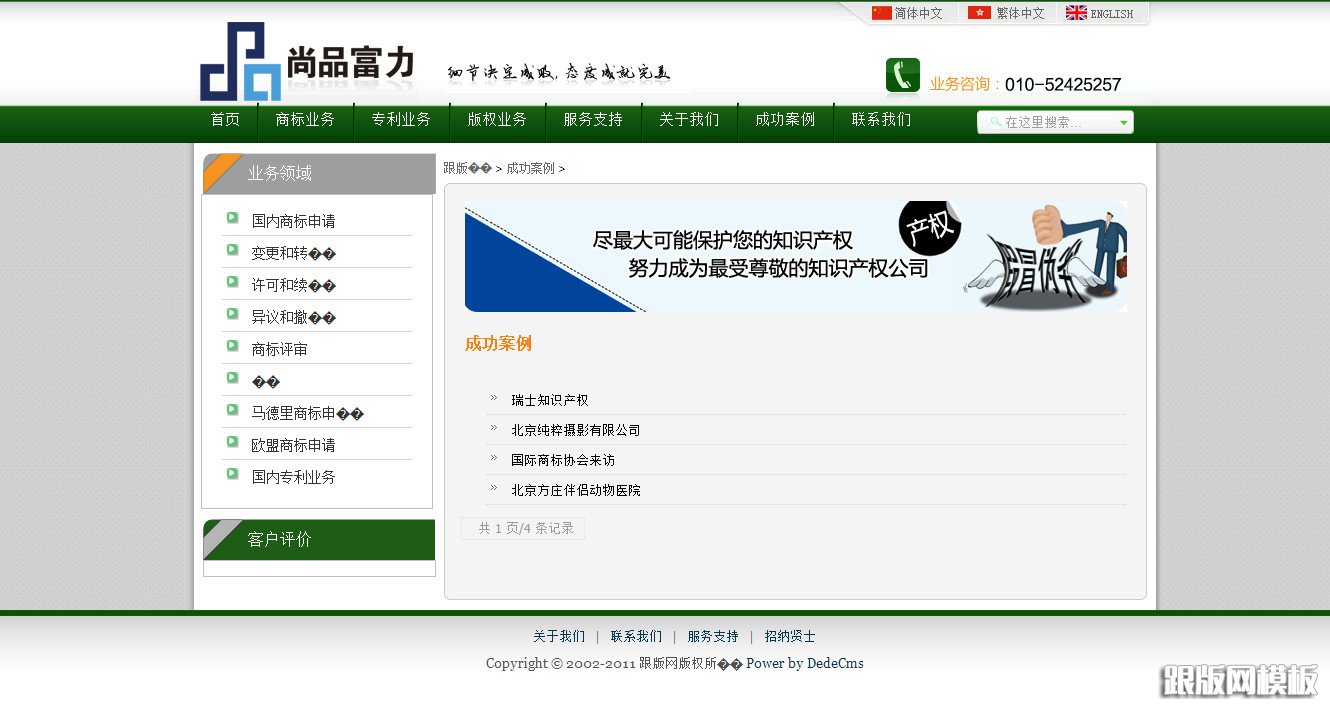Click the British flag icon beside ENGLISH
This screenshot has height=704, width=1330.
pyautogui.click(x=1077, y=13)
